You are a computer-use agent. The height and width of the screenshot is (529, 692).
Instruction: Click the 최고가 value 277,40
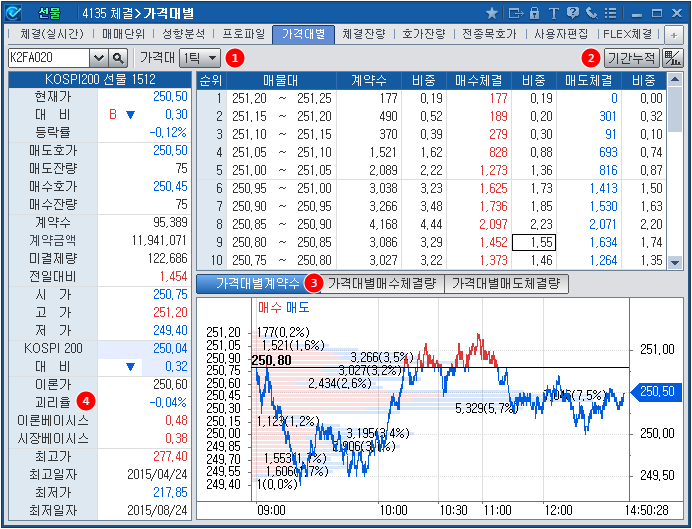(170, 456)
